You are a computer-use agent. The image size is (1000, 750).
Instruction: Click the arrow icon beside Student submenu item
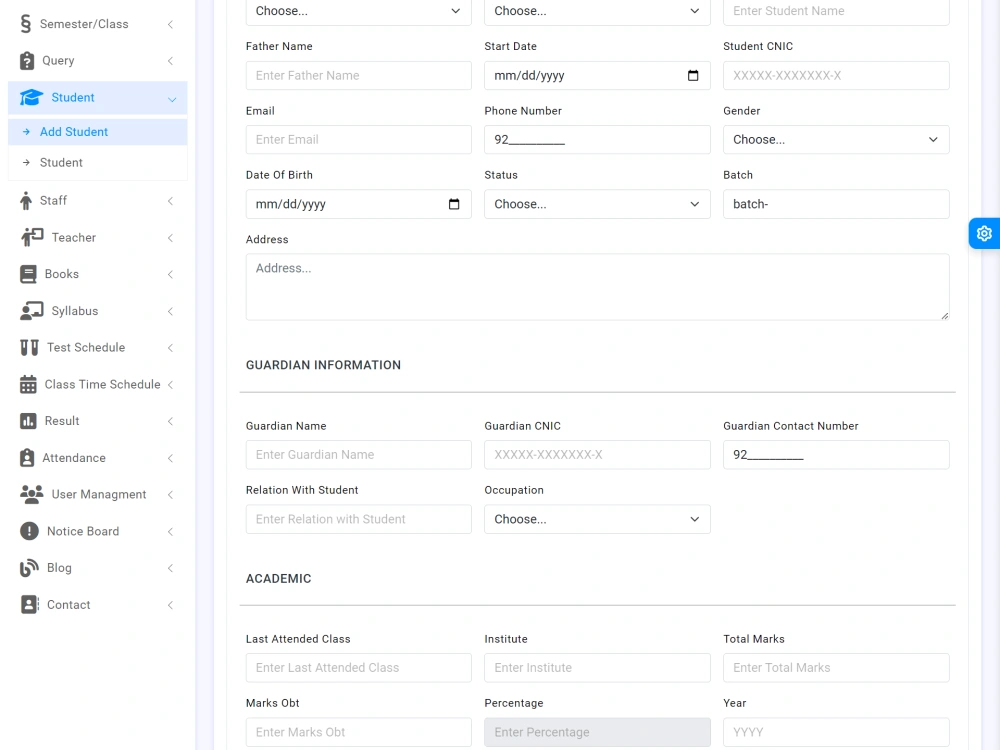coord(26,163)
